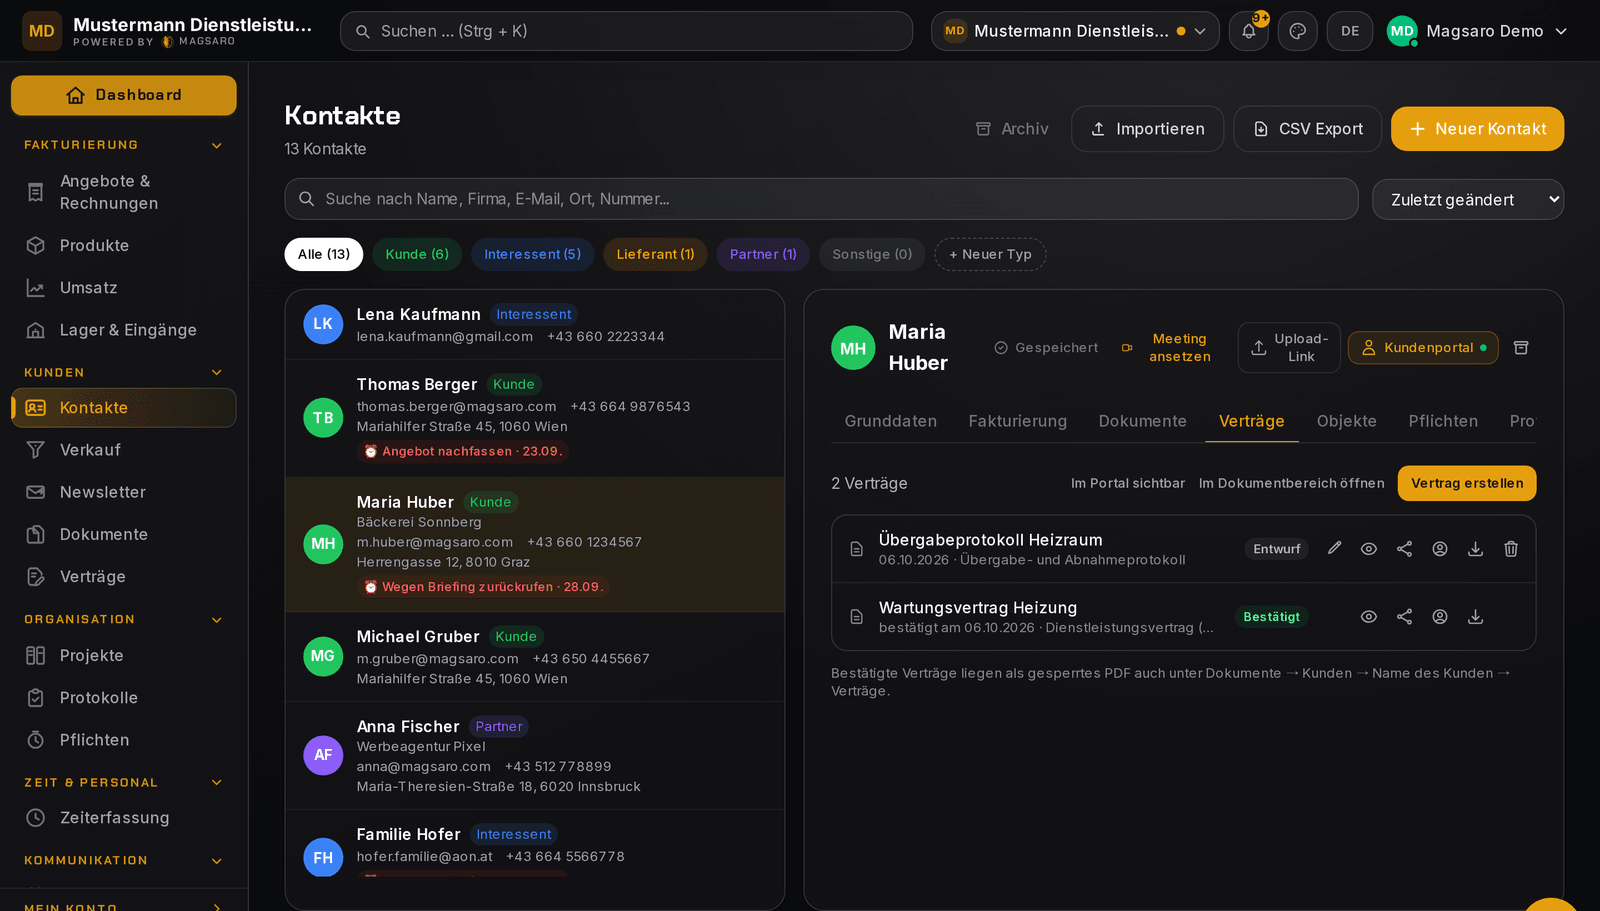Select the Lena Kaufmann contact row
The width and height of the screenshot is (1600, 911).
(535, 325)
